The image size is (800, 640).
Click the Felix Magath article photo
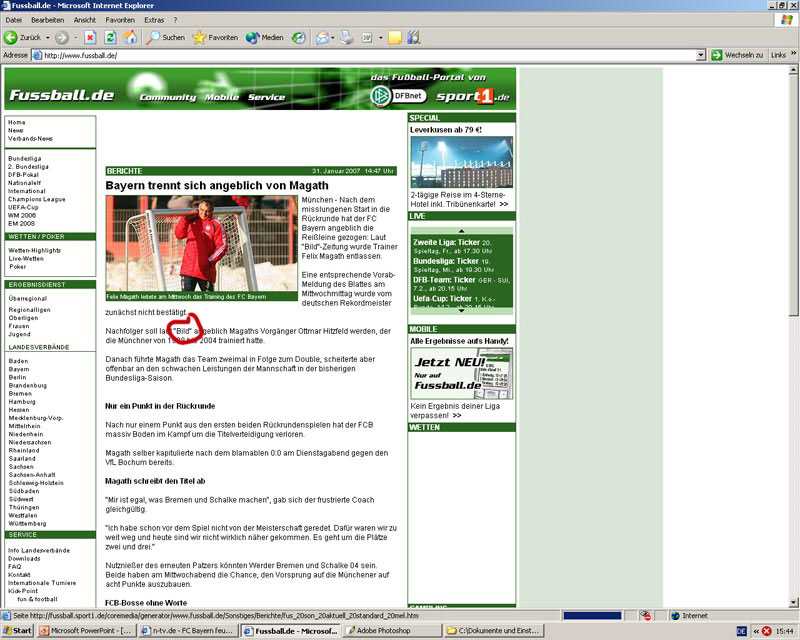(202, 244)
